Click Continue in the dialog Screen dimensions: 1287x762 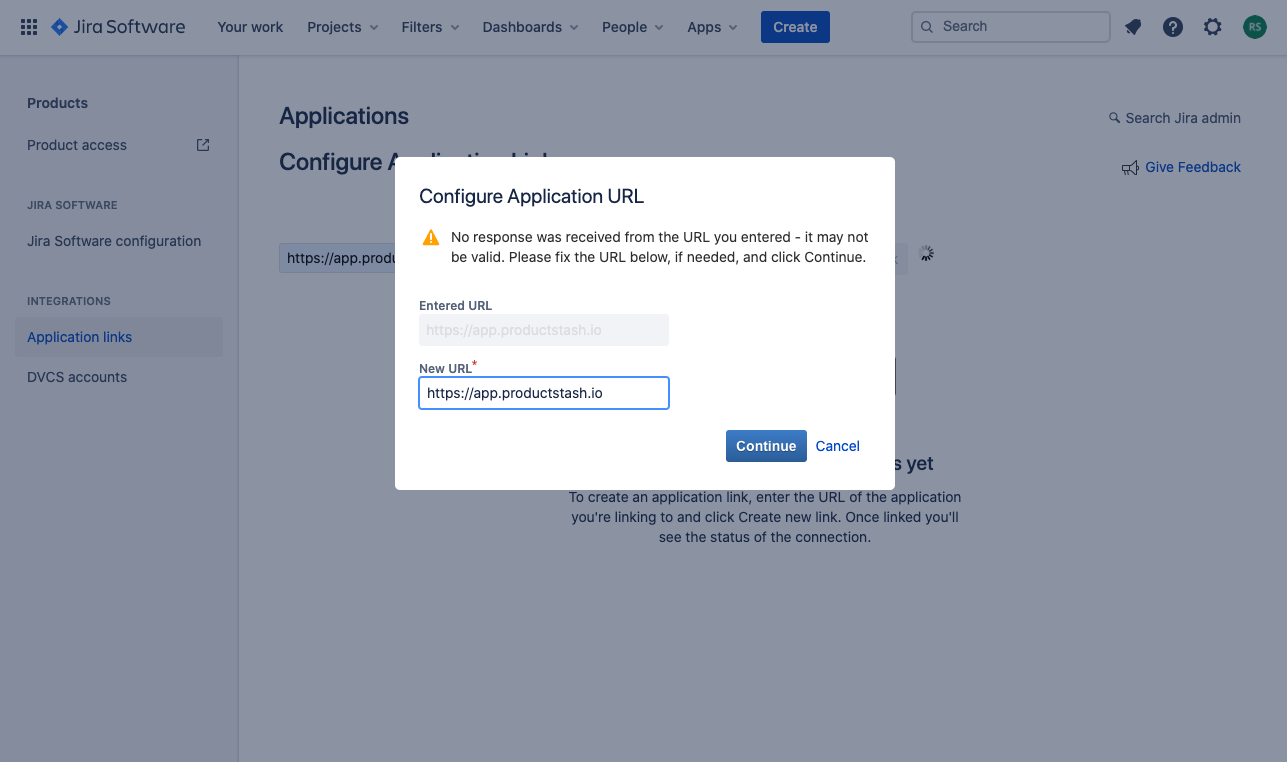click(766, 446)
